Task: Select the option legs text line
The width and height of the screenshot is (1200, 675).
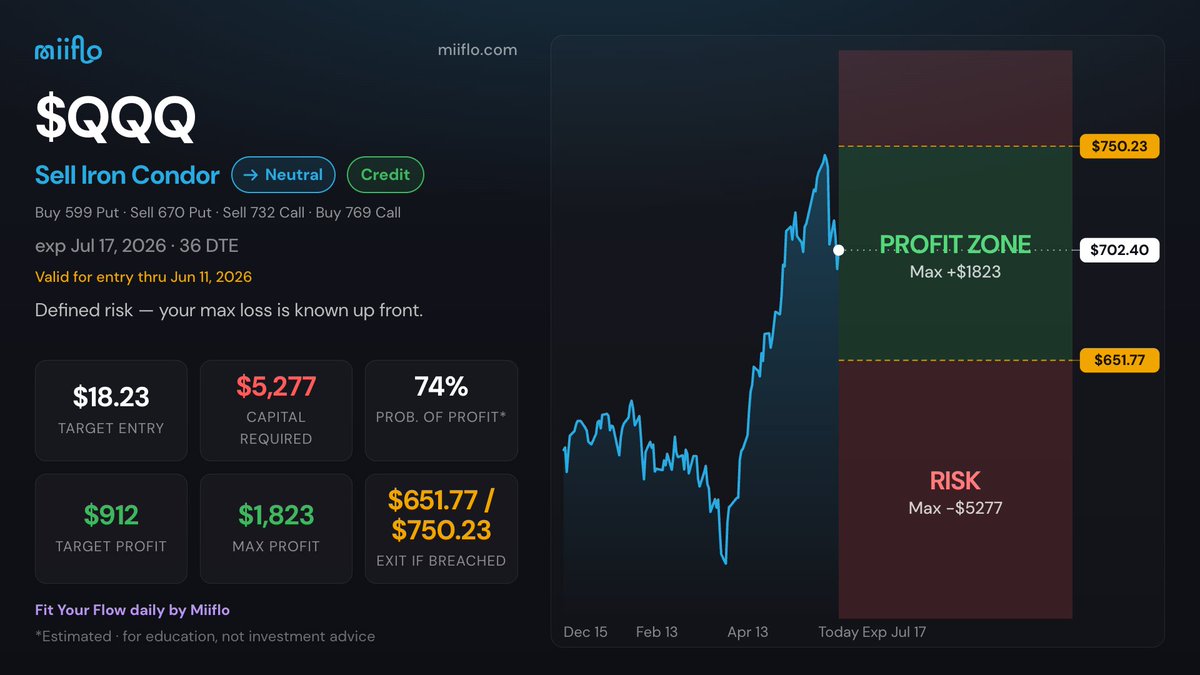Action: click(x=218, y=212)
